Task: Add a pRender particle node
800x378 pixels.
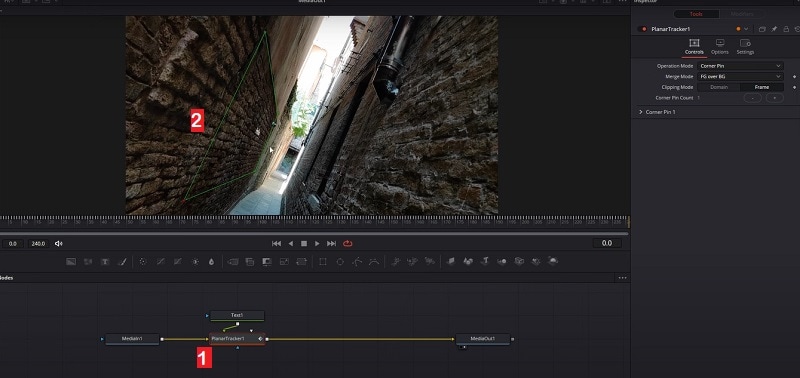Action: coord(430,261)
